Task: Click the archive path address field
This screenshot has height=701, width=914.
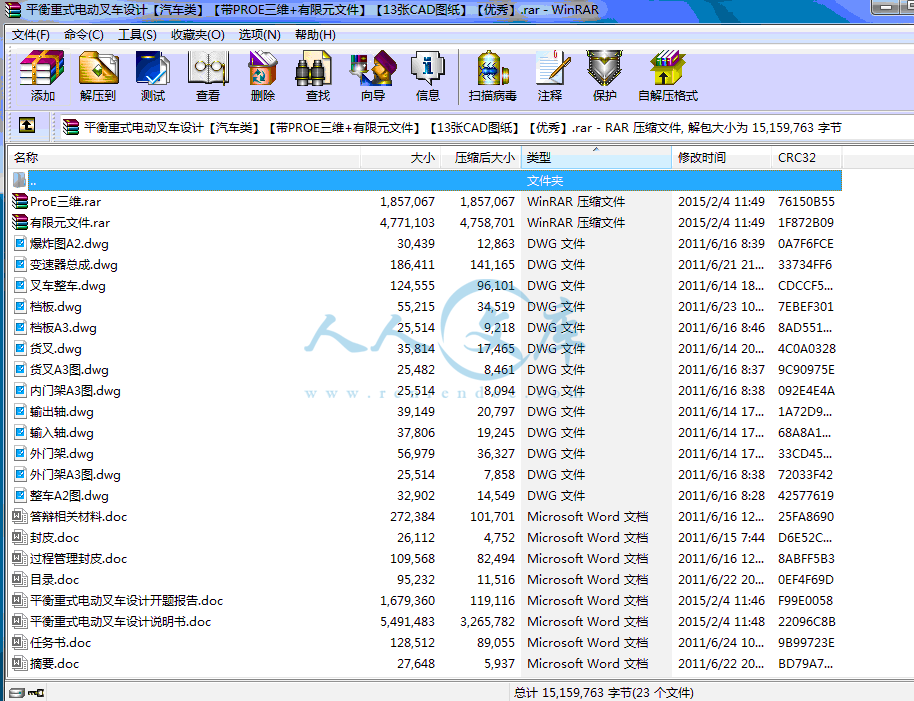Action: [x=486, y=128]
